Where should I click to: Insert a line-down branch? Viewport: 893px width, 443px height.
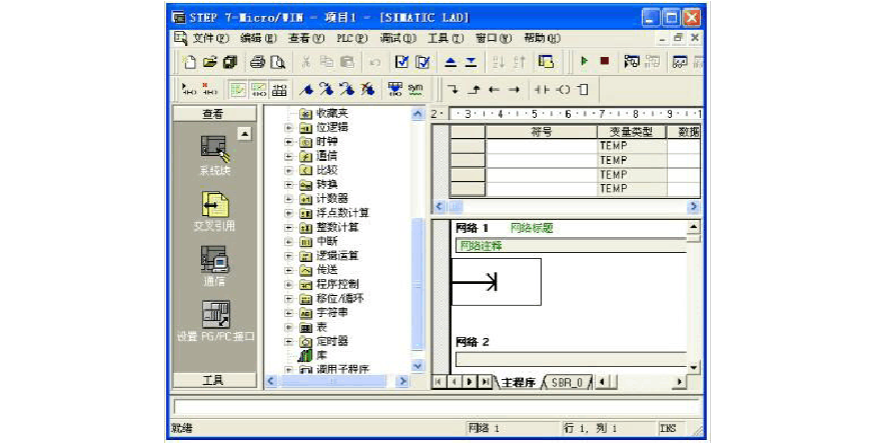coord(453,89)
